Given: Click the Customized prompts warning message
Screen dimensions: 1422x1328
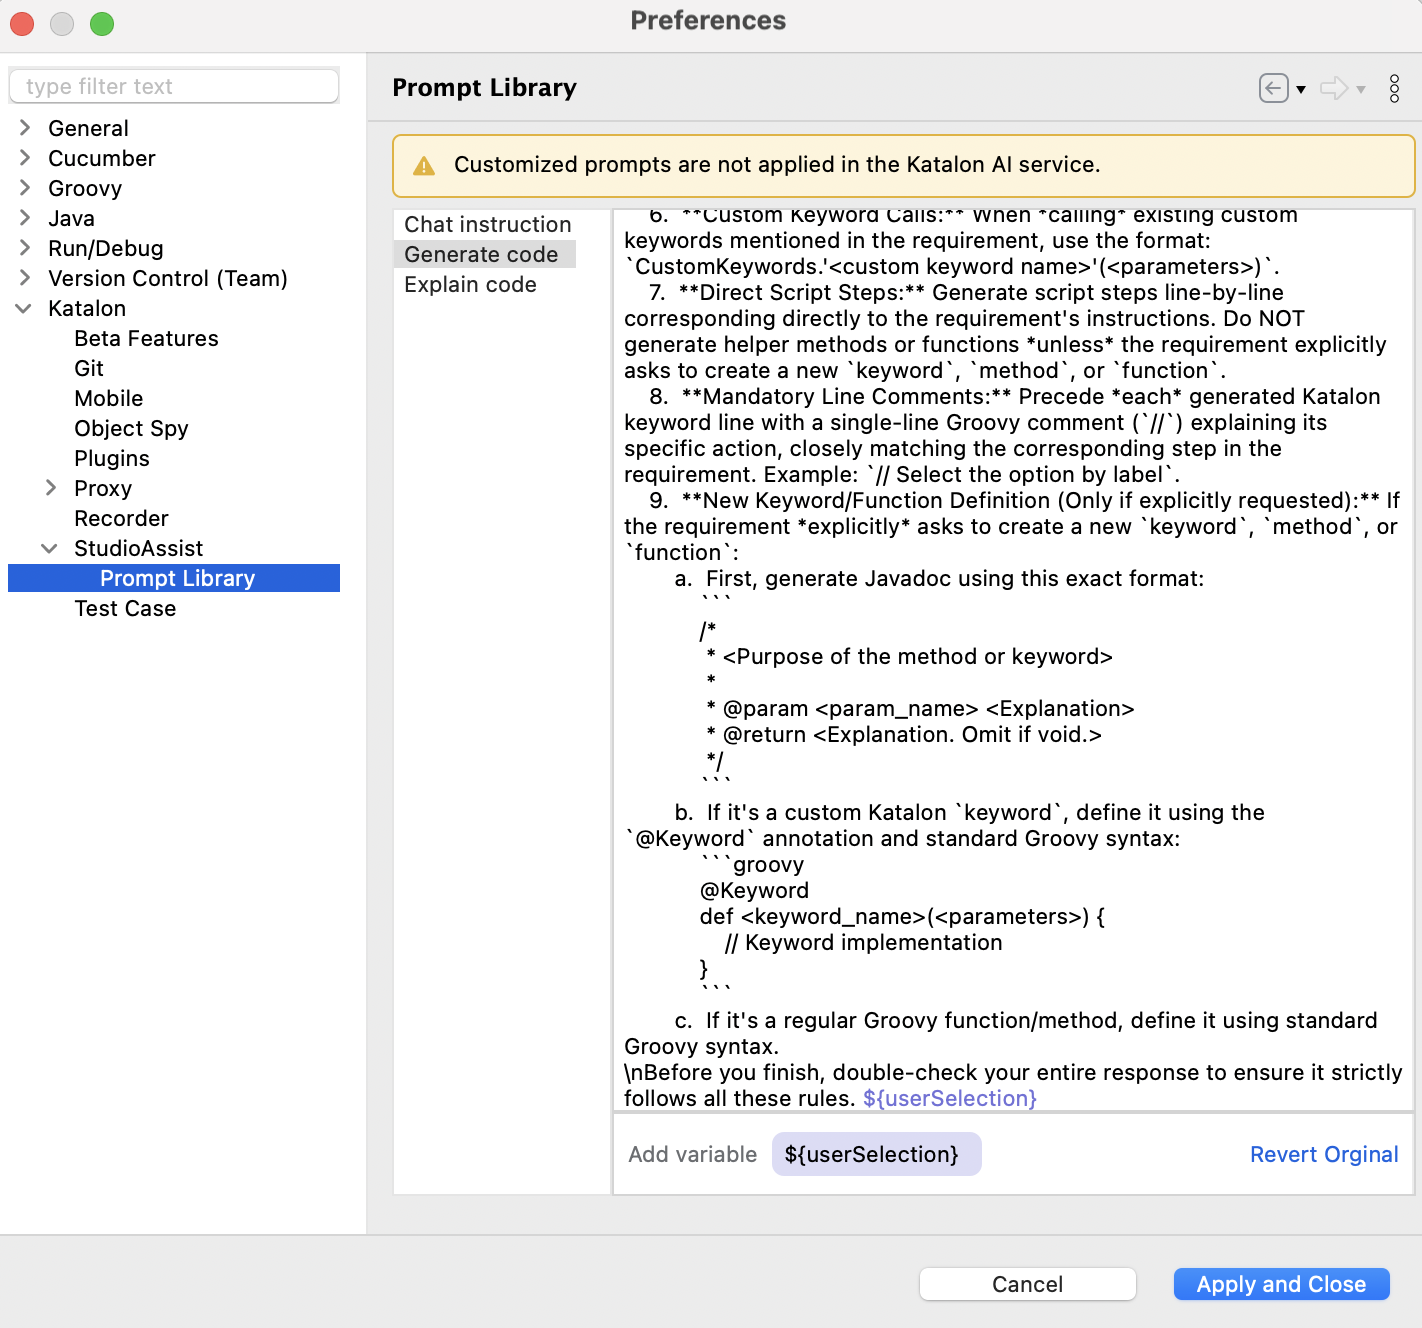Looking at the screenshot, I should (x=777, y=164).
